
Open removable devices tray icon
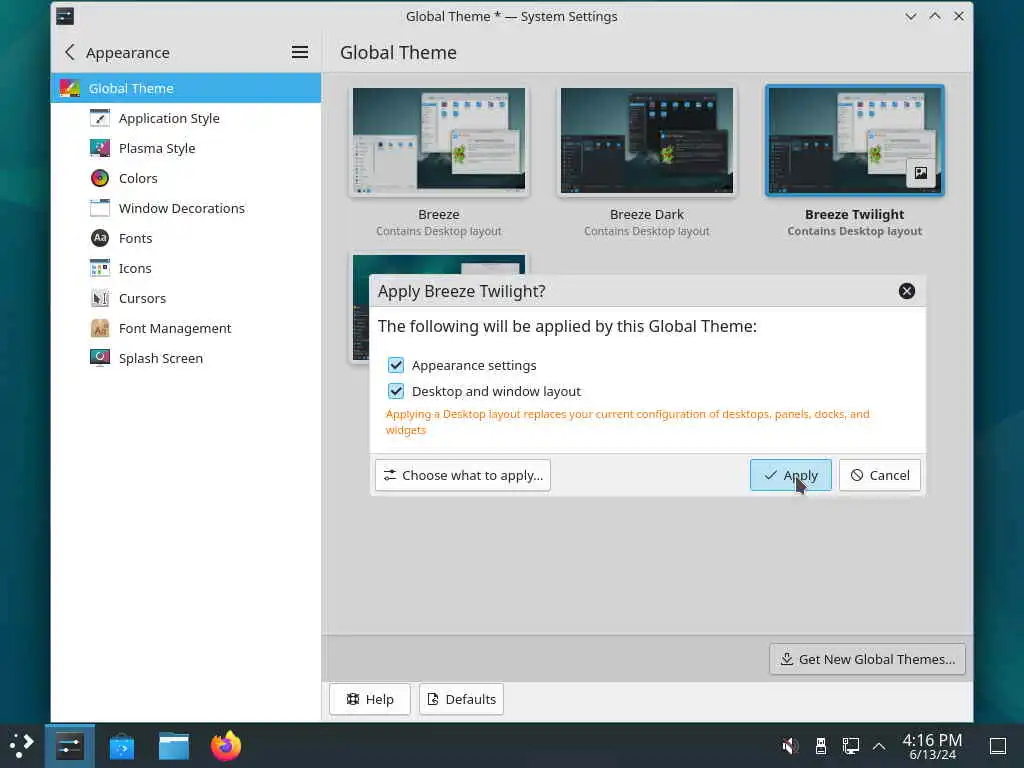coord(821,746)
